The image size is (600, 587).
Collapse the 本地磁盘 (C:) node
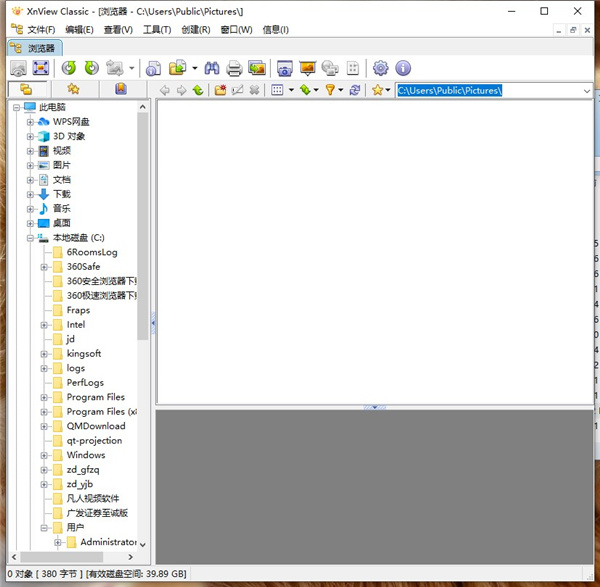[x=30, y=238]
